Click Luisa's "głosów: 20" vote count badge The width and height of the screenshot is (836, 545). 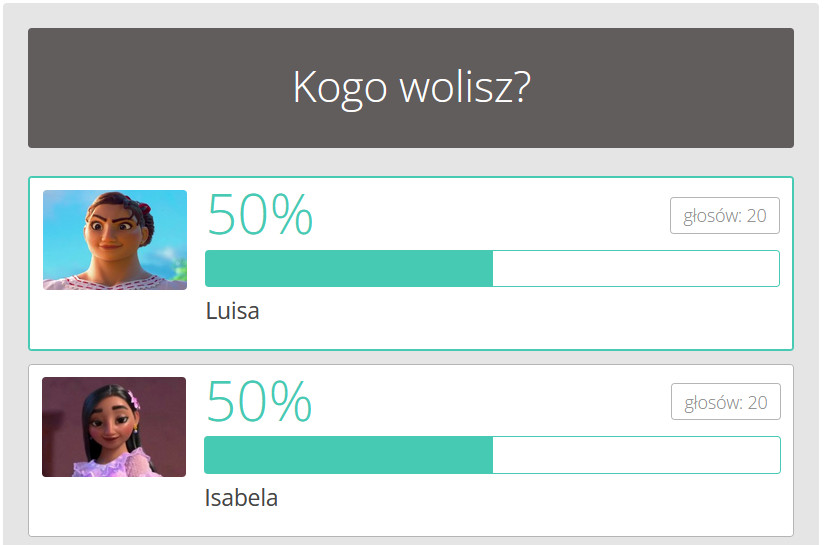coord(724,216)
